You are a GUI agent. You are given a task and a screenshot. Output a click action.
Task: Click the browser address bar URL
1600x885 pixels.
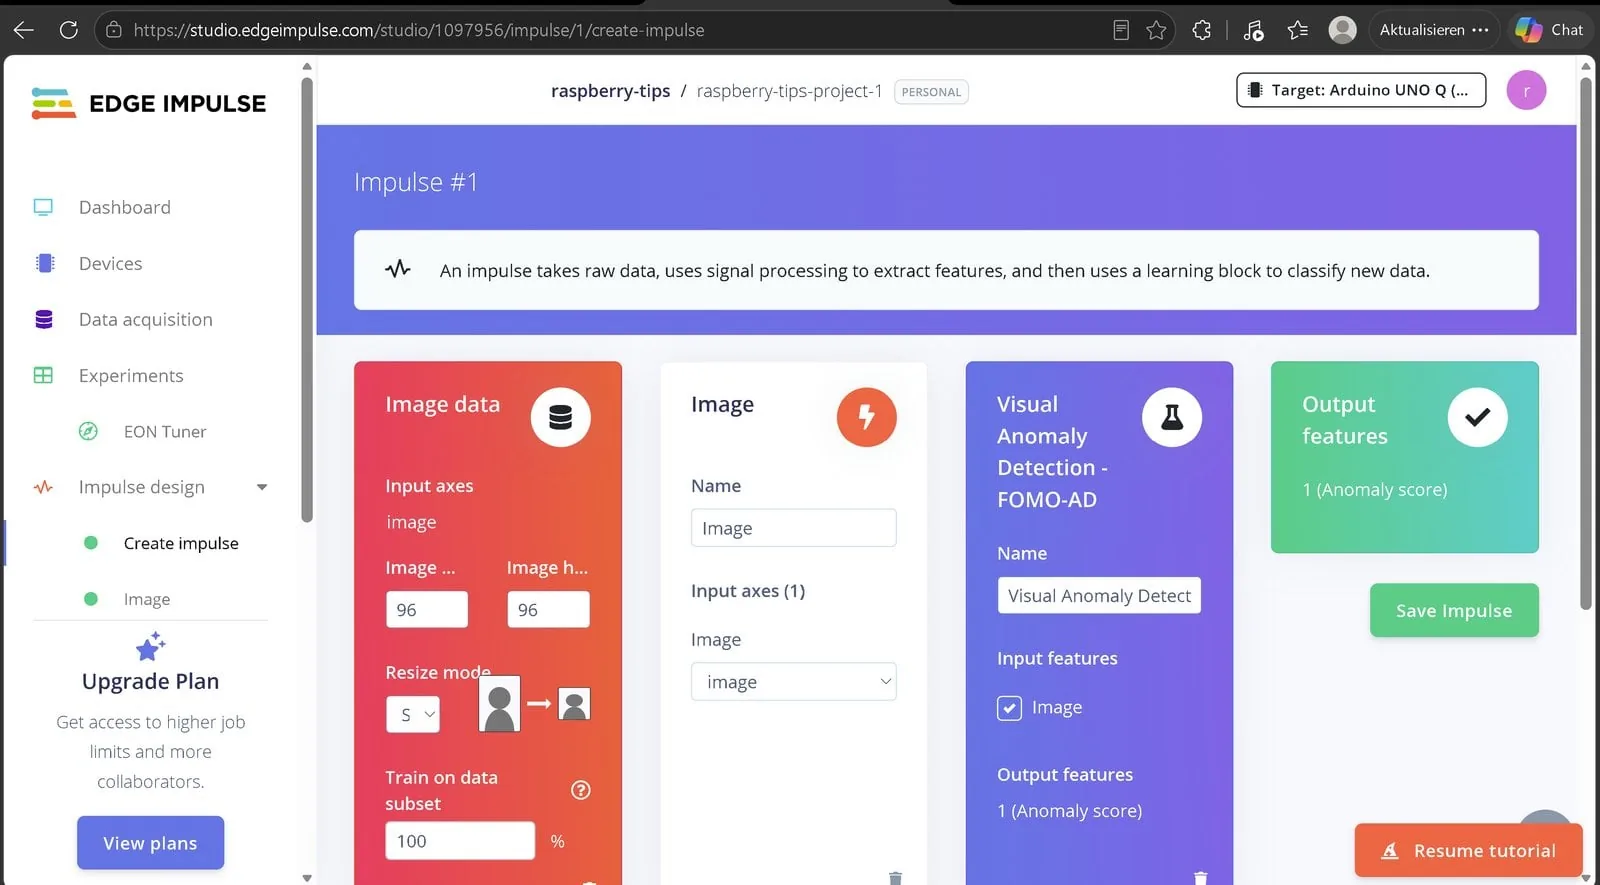point(419,30)
